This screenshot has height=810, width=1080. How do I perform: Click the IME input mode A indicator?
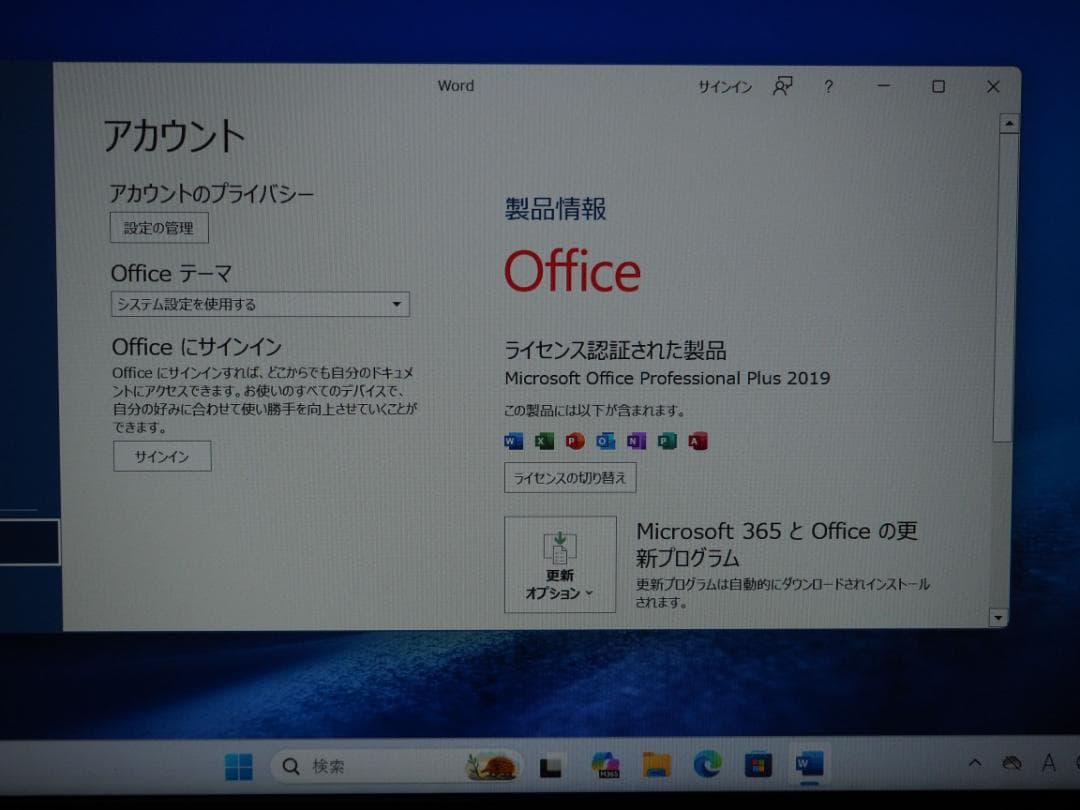(x=1048, y=763)
